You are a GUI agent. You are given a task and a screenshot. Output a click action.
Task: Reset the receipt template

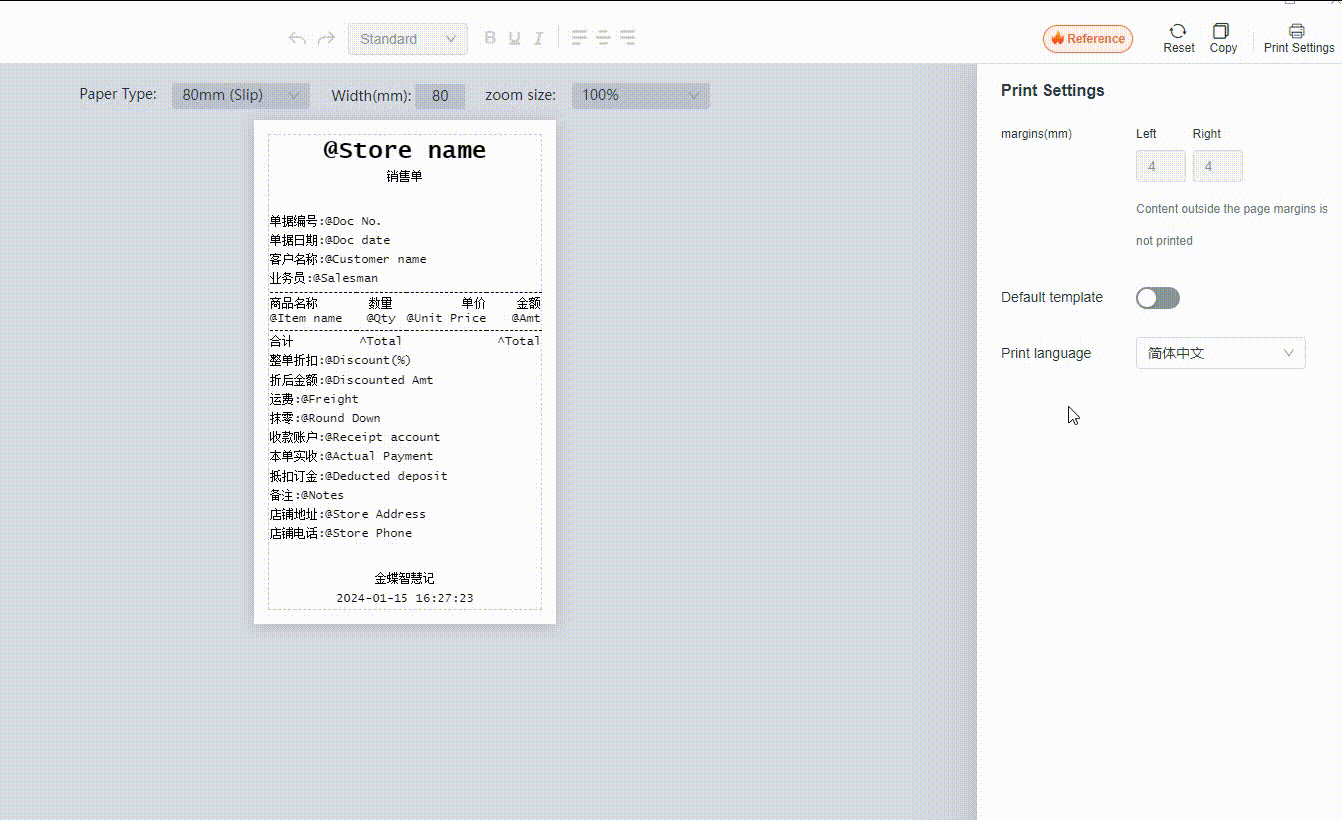1178,38
